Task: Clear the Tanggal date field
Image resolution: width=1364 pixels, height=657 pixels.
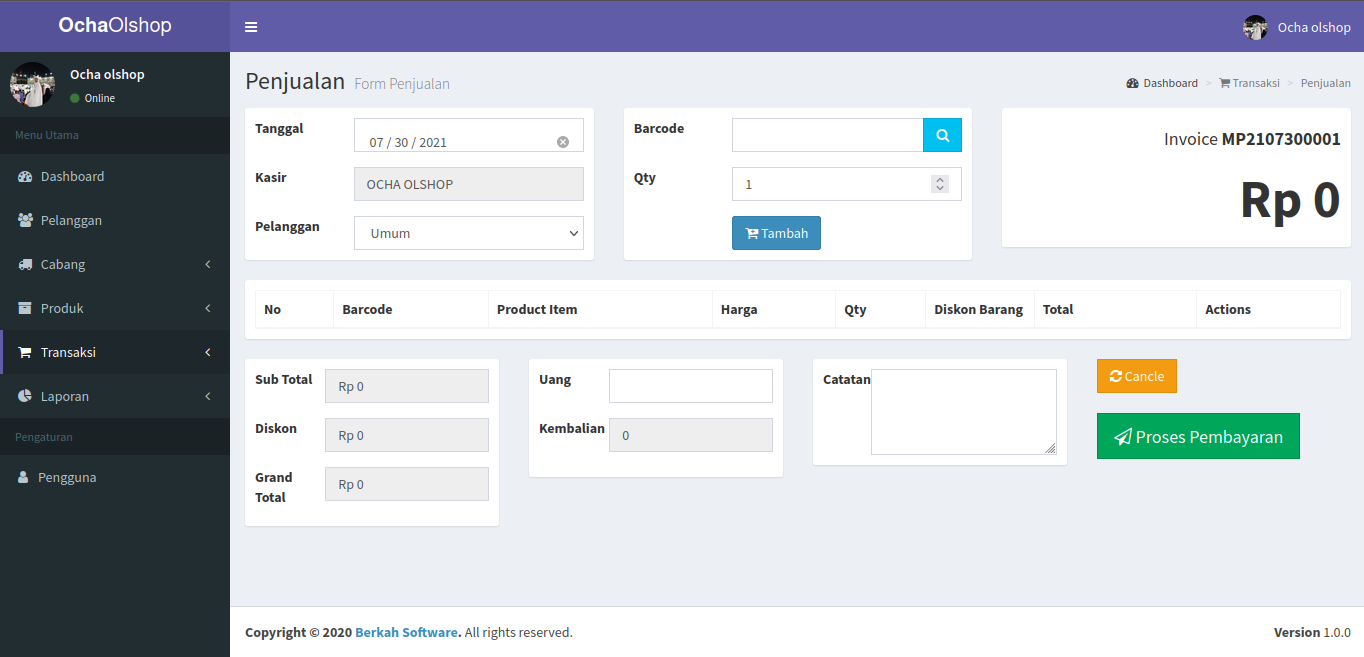Action: coord(563,142)
